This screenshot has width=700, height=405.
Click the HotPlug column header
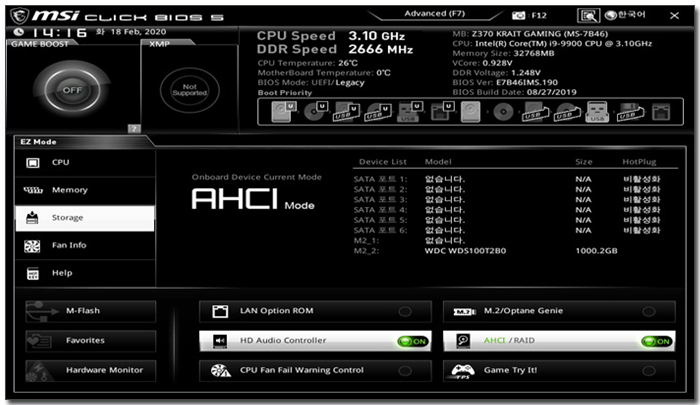639,162
